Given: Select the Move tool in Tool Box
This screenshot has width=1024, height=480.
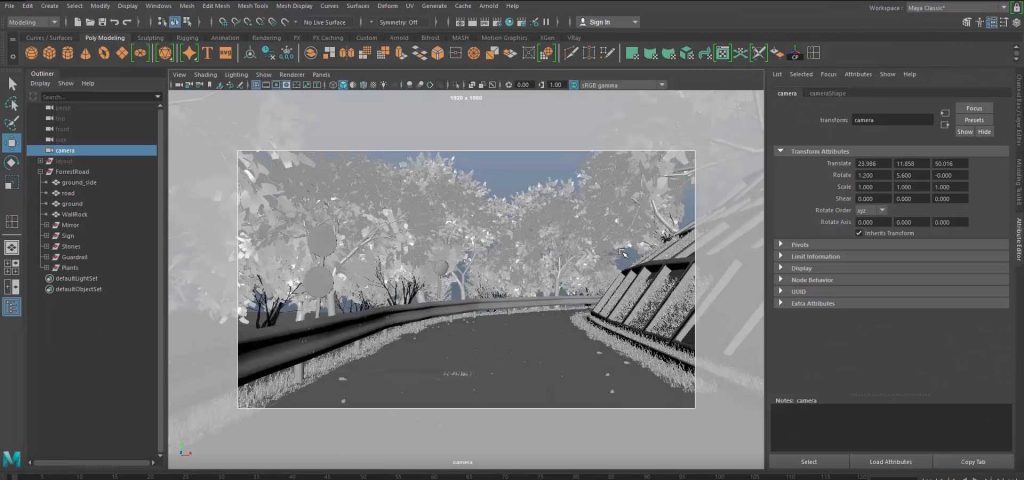Looking at the screenshot, I should pyautogui.click(x=12, y=143).
